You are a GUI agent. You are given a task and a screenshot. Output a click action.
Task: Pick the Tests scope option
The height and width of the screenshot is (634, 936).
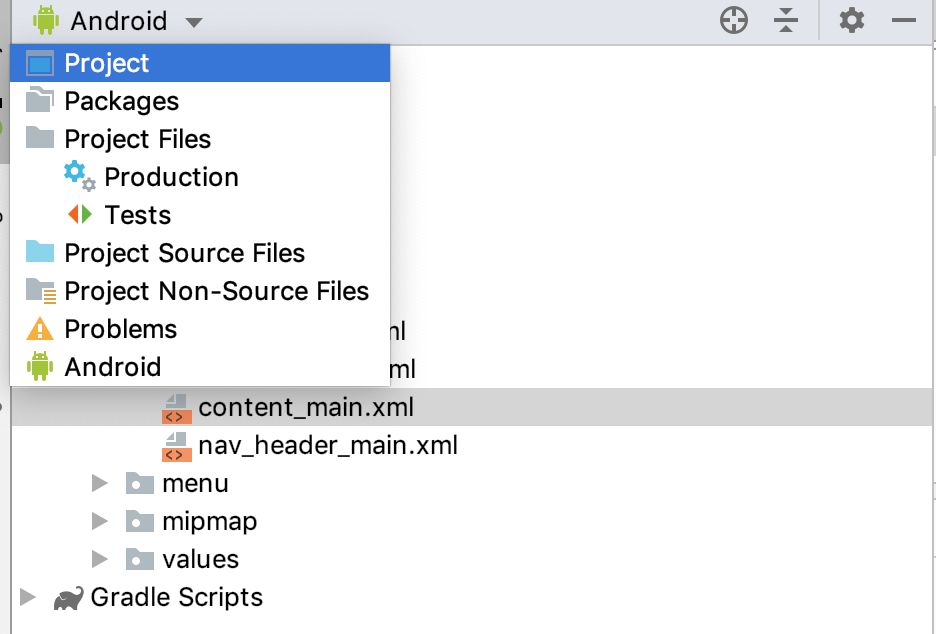point(137,216)
